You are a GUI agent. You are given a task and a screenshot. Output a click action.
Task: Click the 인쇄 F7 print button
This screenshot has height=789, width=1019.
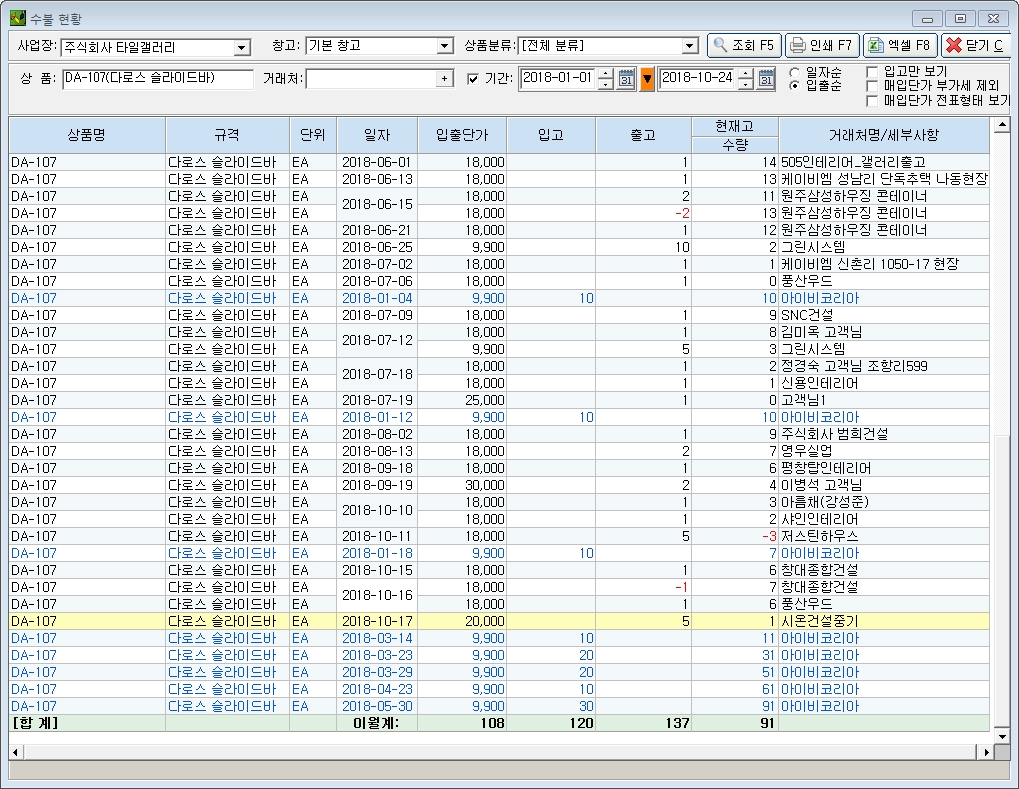tap(822, 45)
